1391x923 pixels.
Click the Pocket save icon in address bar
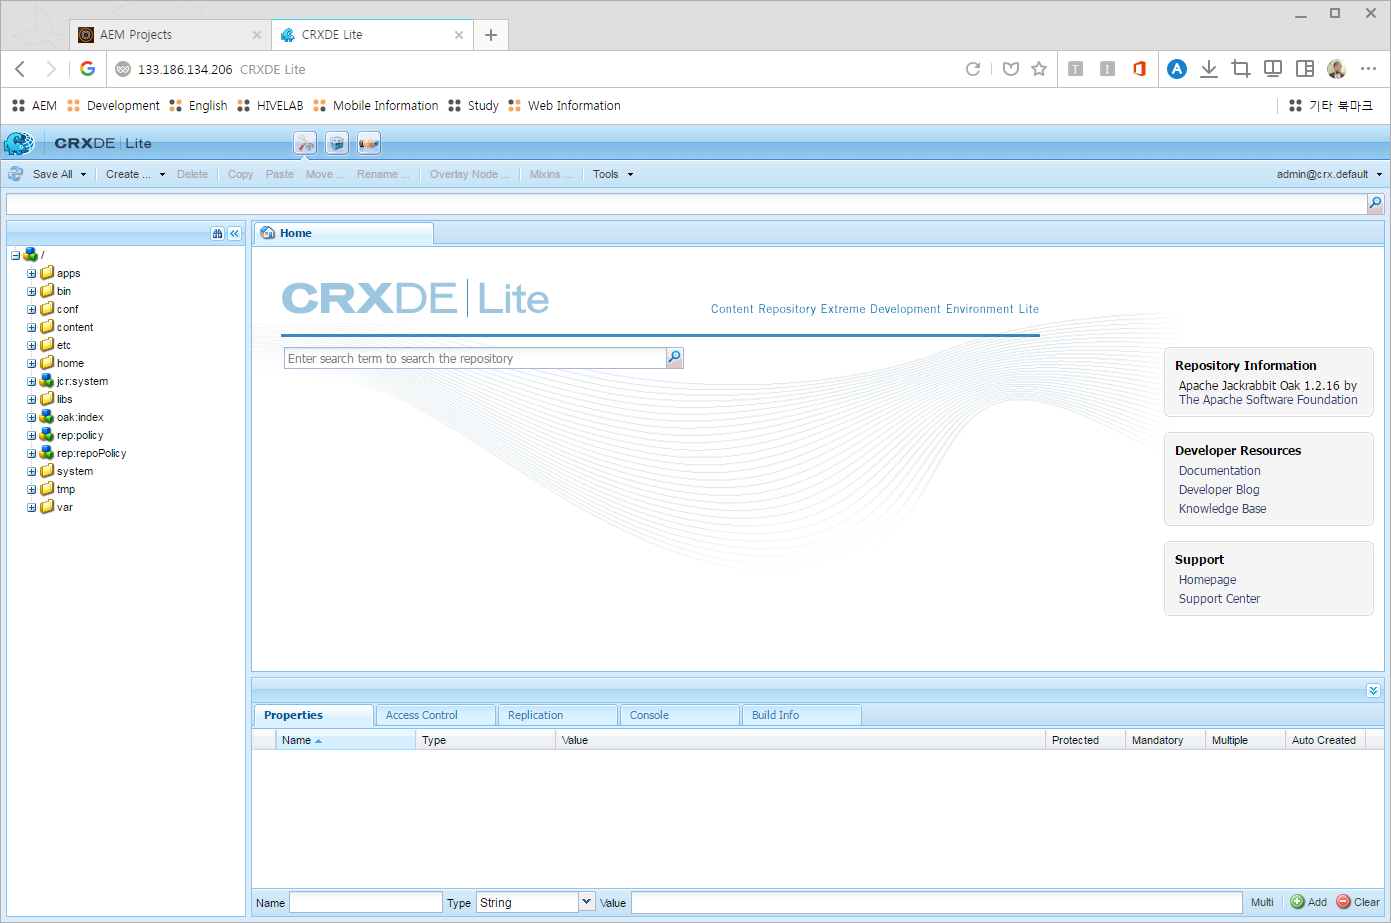point(1011,69)
